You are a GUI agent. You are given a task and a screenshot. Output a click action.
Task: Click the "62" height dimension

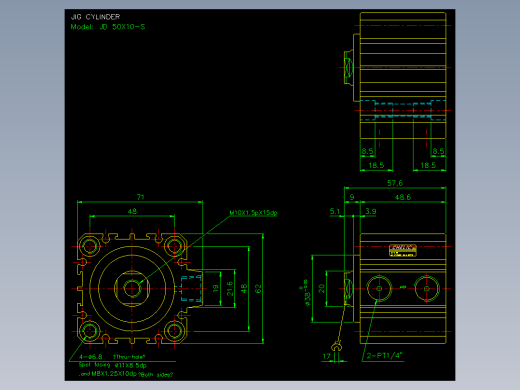258,289
